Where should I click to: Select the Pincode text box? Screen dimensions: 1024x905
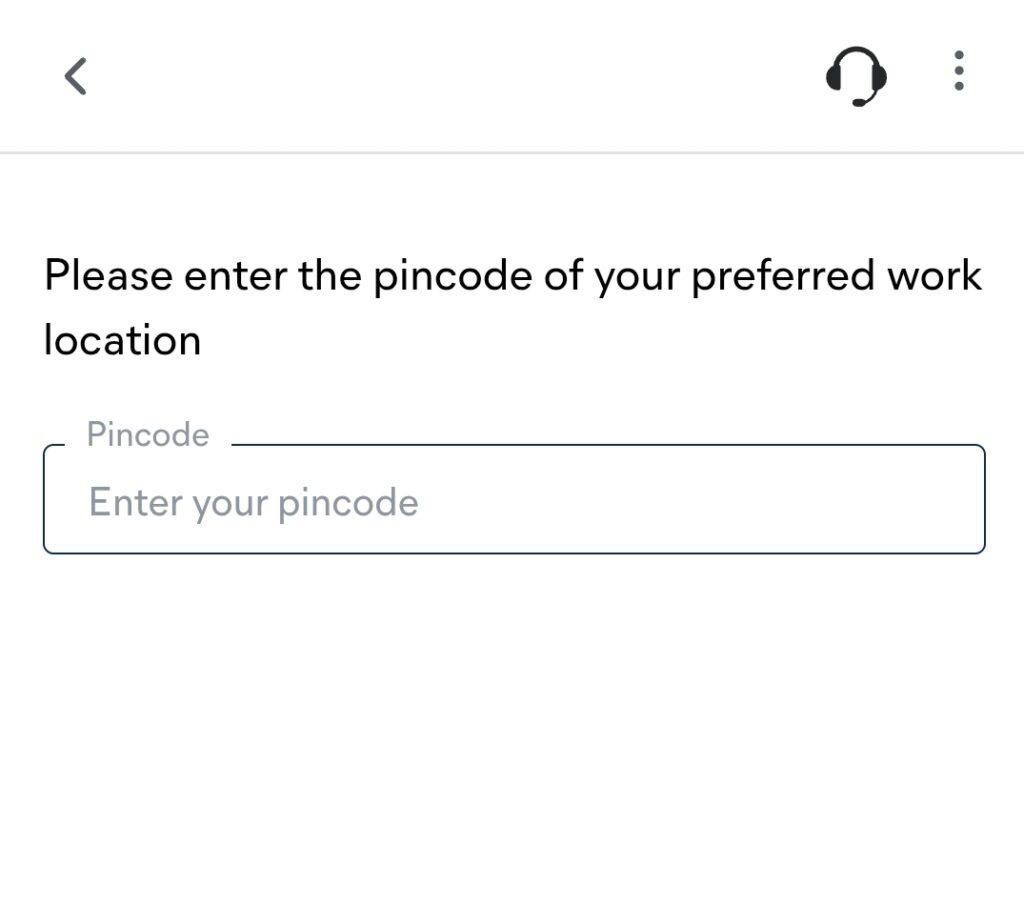[514, 500]
